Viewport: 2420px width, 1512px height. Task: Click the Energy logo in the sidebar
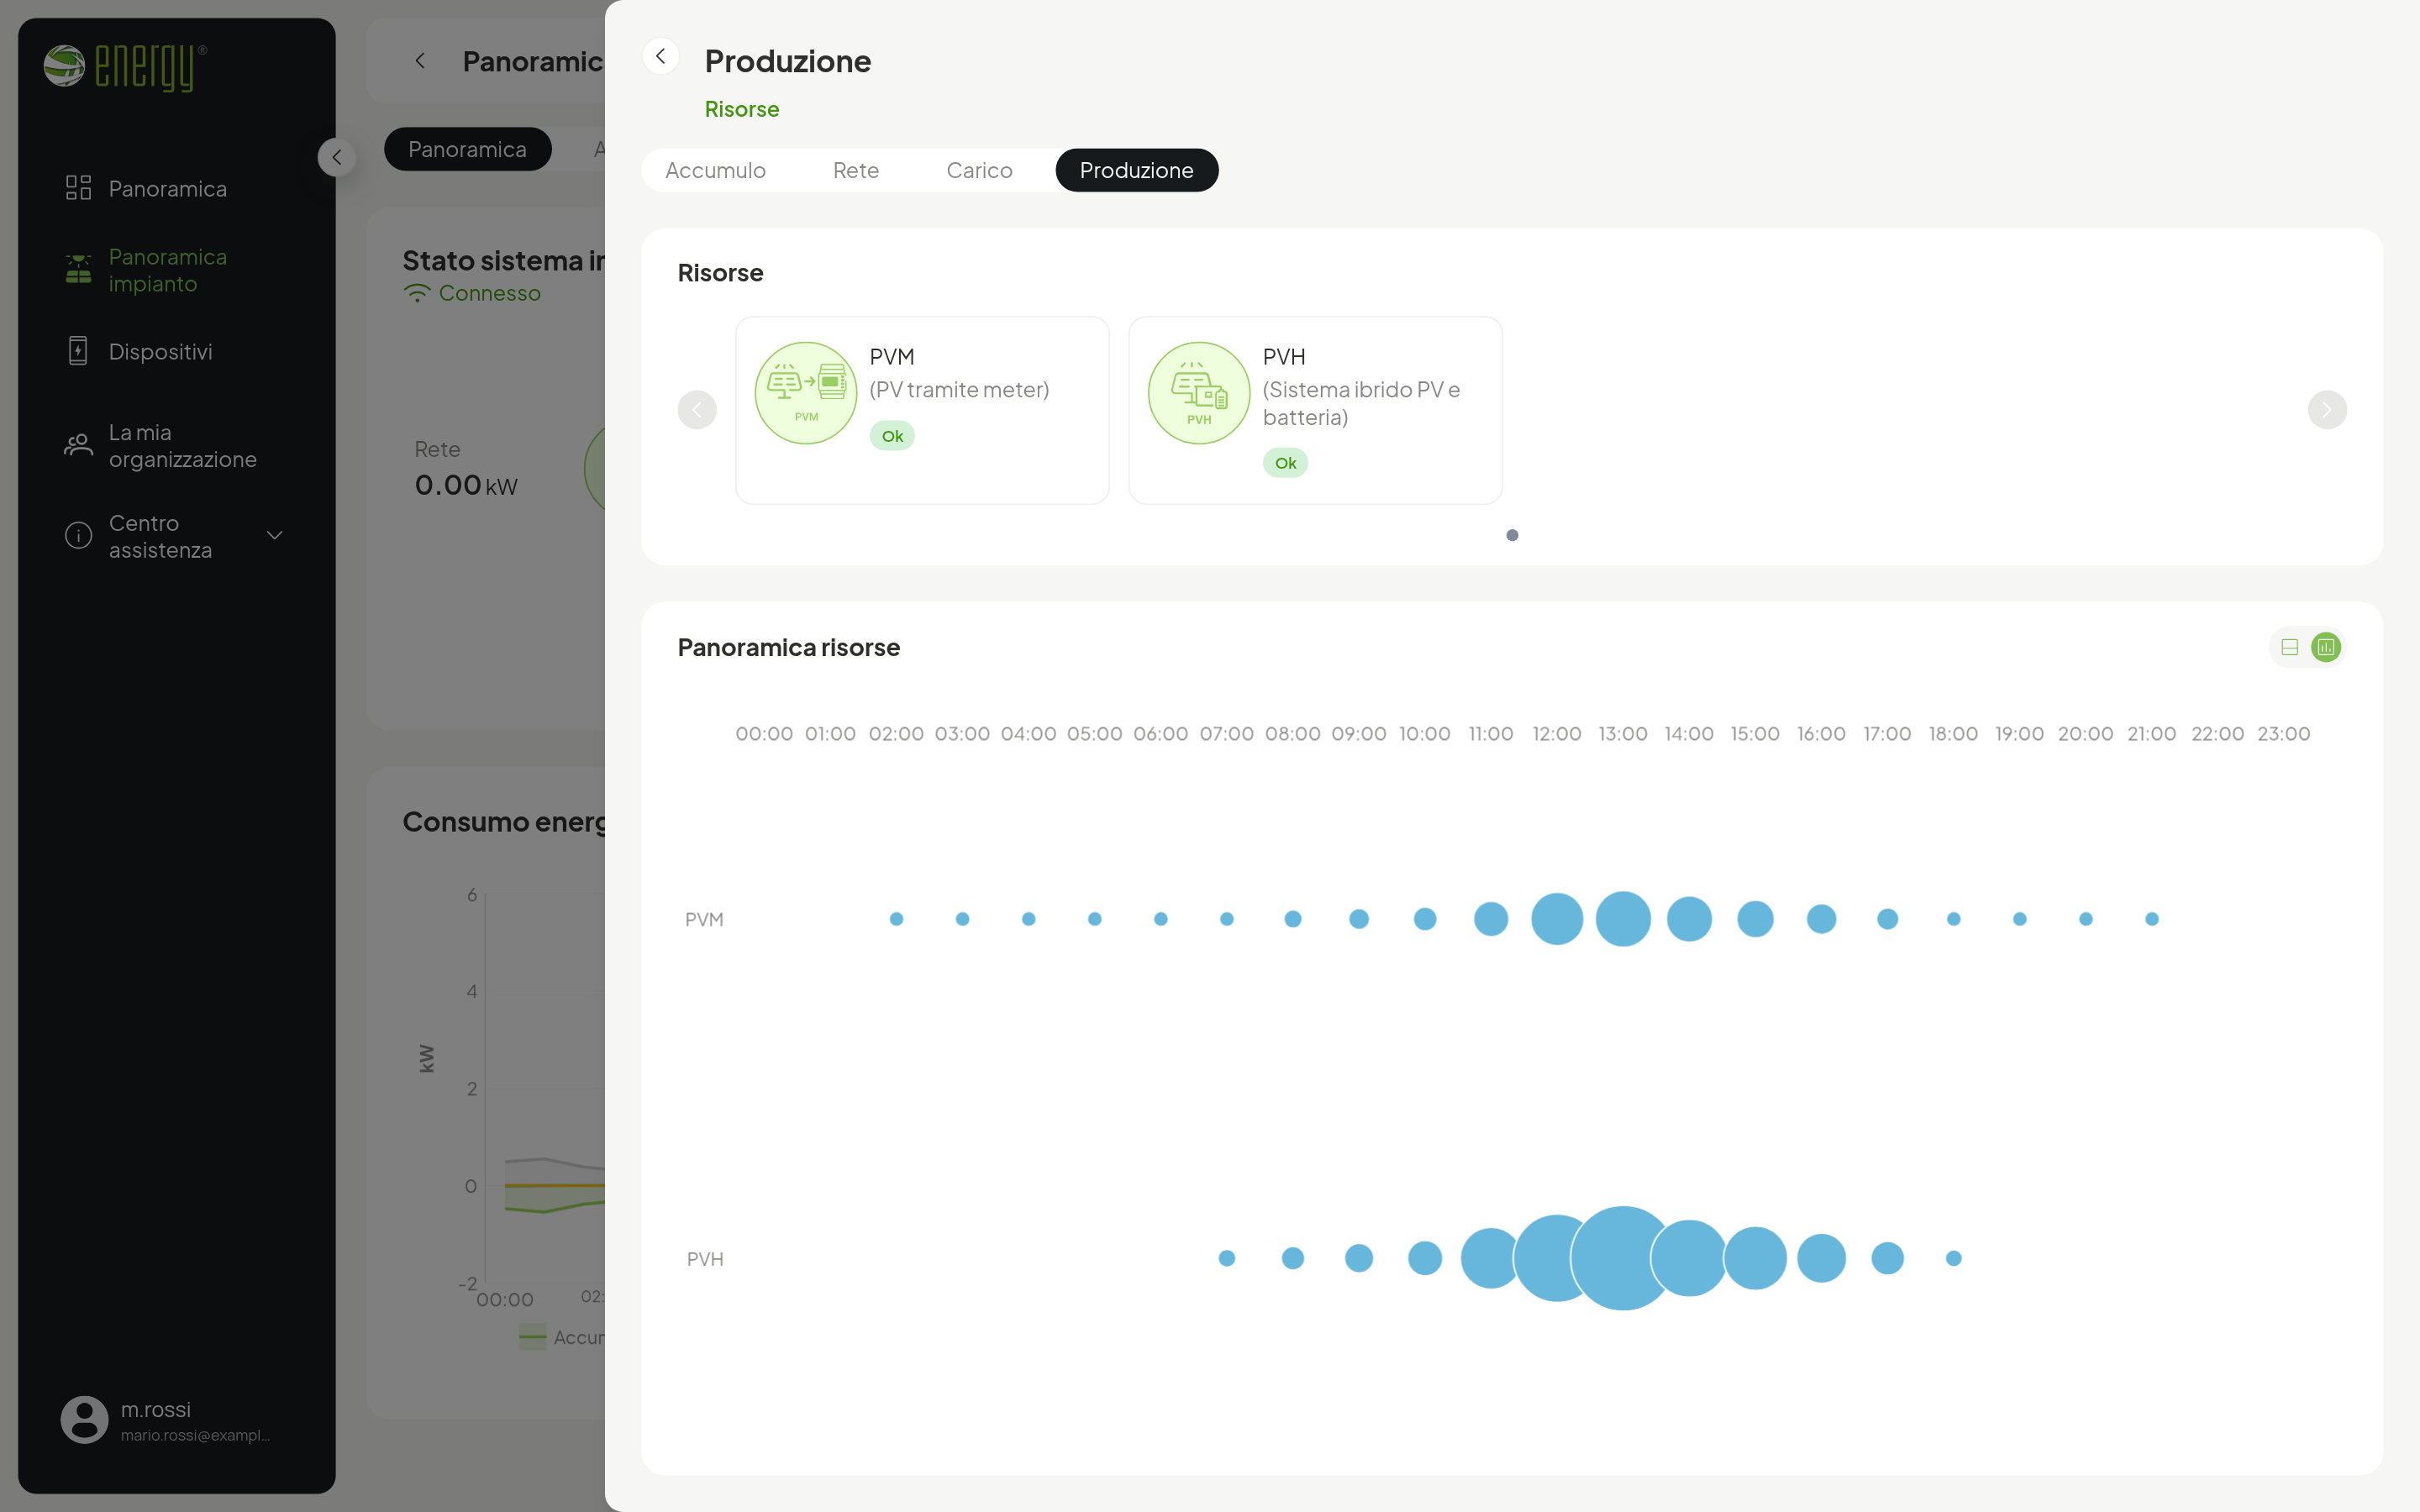[x=125, y=67]
